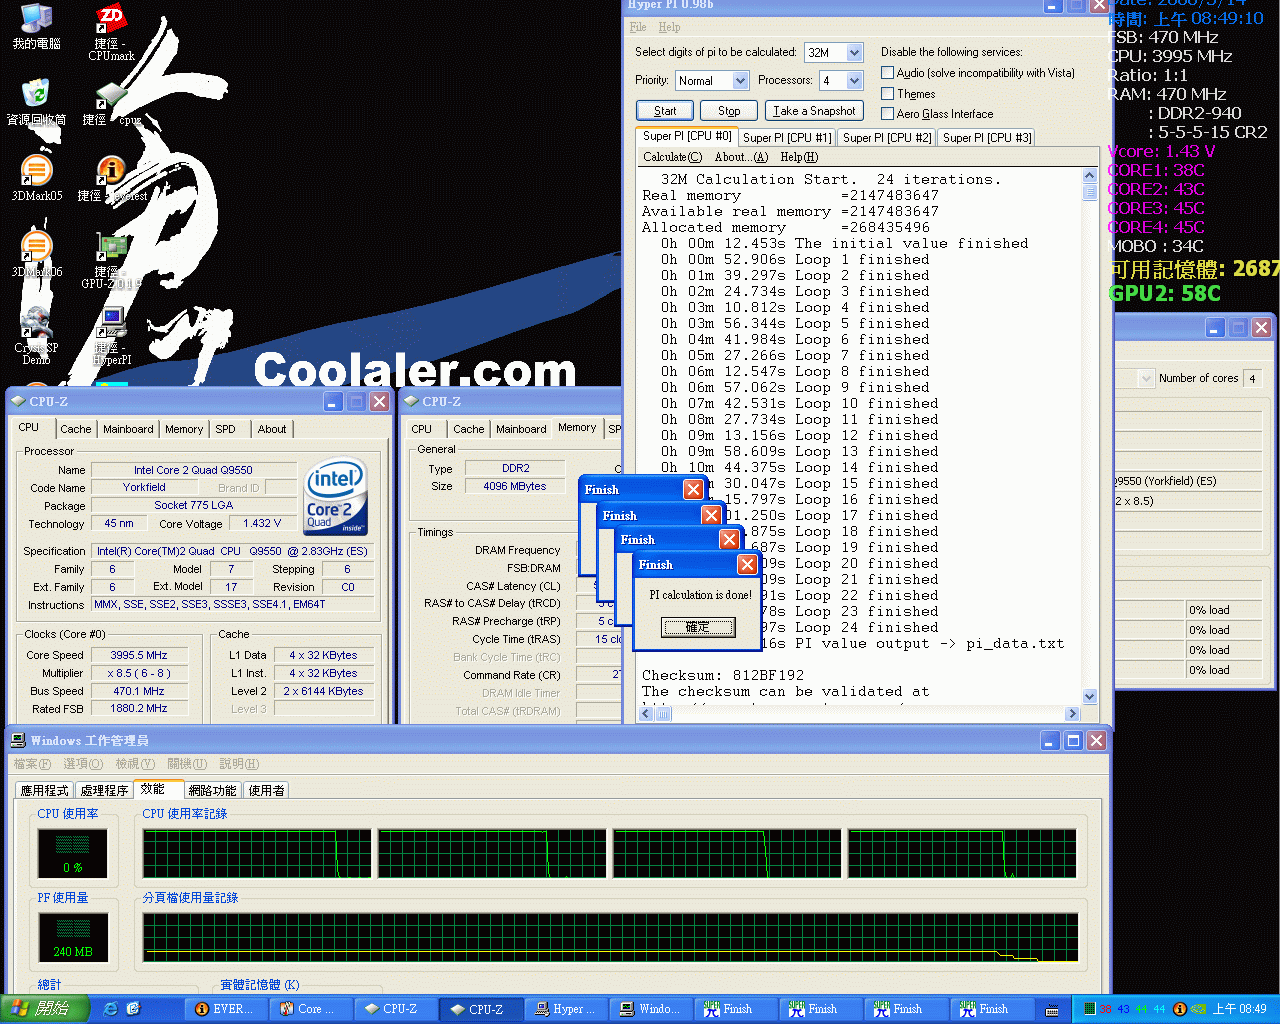Click the Super PI log scroll-up arrow
This screenshot has height=1024, width=1280.
[1090, 176]
